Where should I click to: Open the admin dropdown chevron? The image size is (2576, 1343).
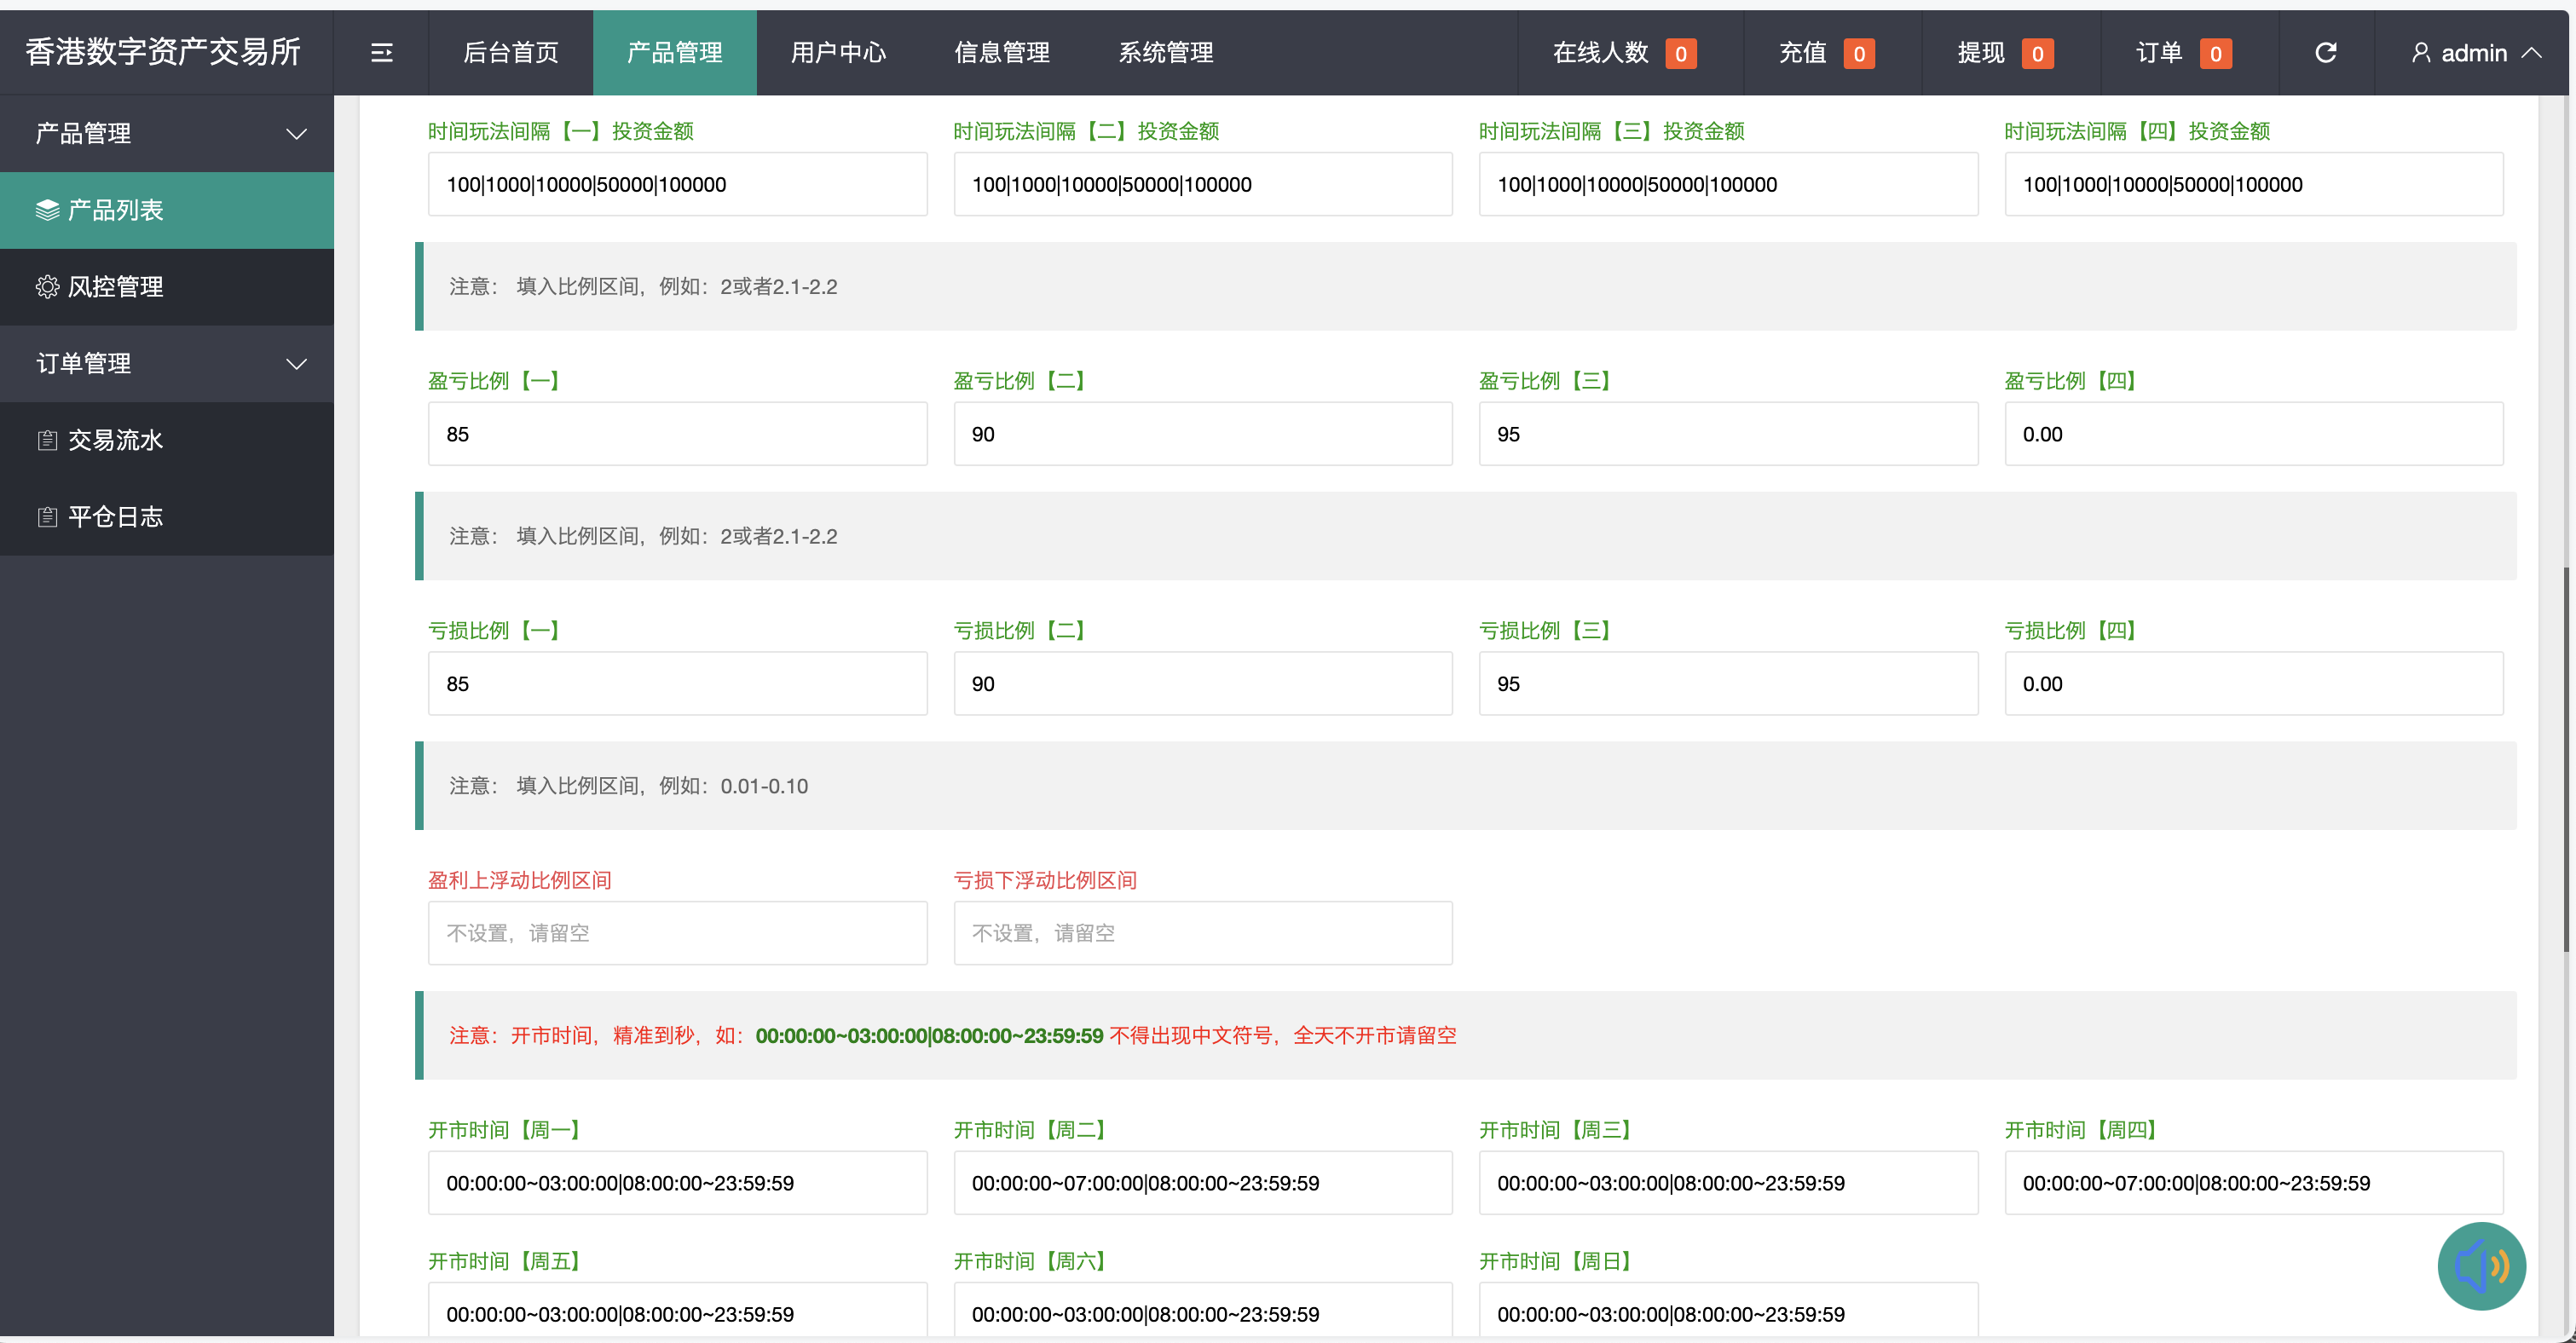(2531, 53)
